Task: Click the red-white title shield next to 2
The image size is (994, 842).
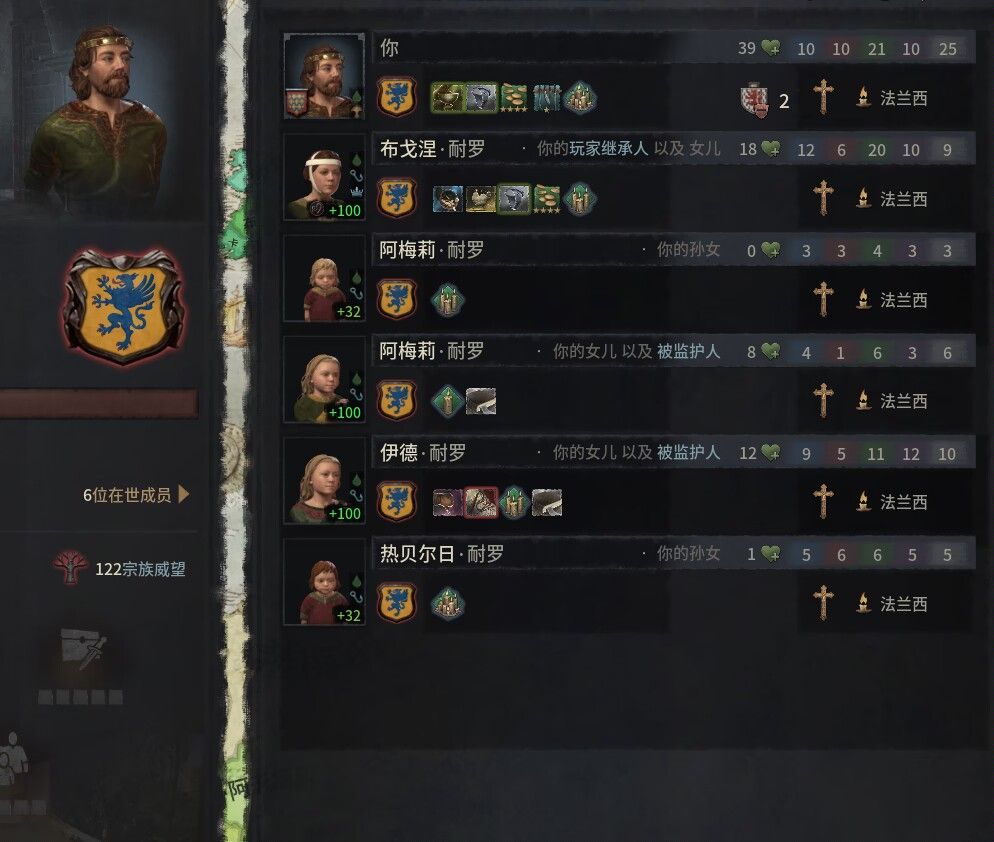Action: pyautogui.click(x=754, y=100)
